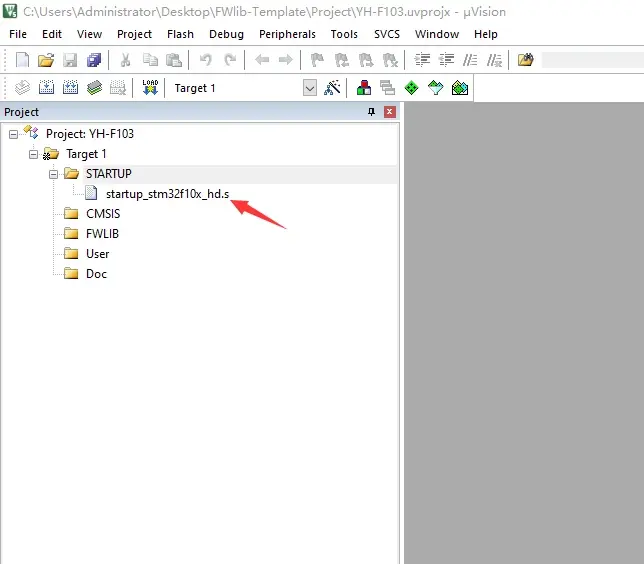
Task: Open the Pack Installer icon
Action: (x=460, y=87)
